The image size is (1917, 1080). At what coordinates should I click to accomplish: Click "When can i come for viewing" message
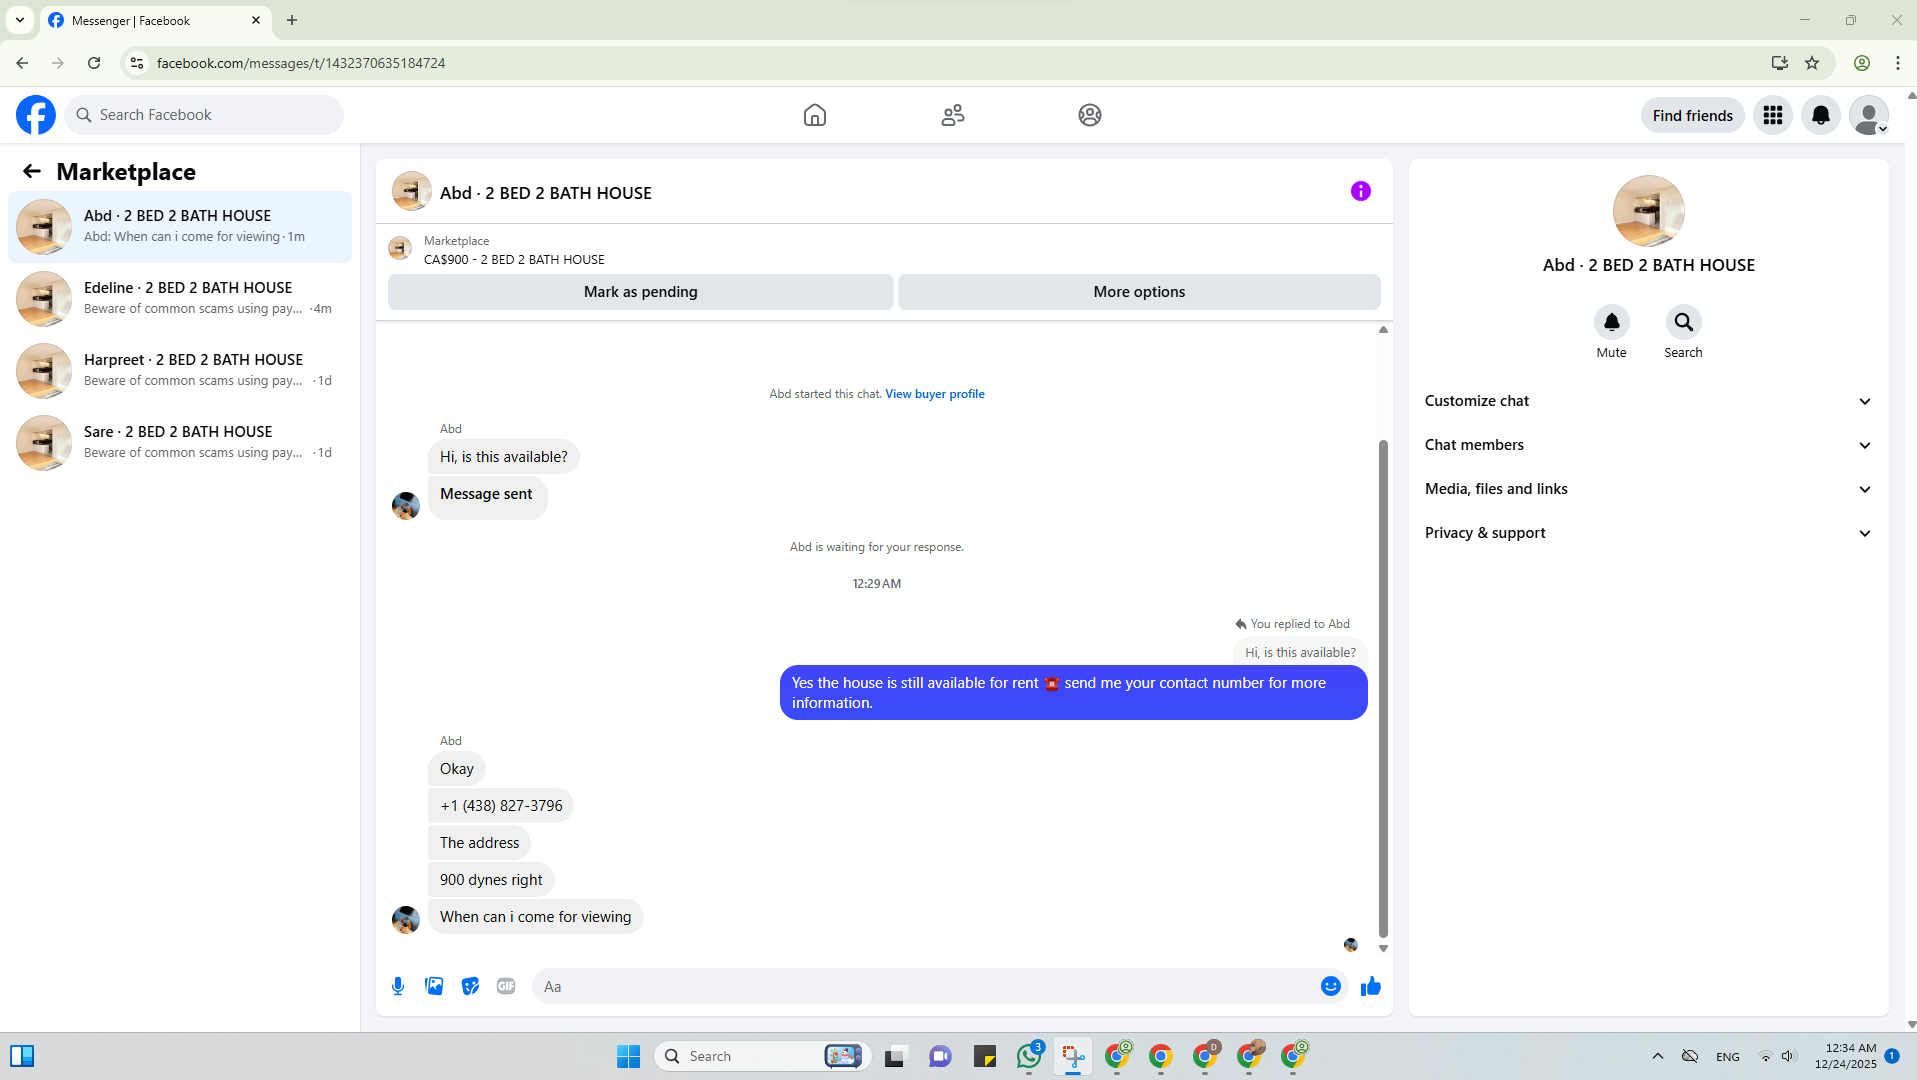click(535, 917)
